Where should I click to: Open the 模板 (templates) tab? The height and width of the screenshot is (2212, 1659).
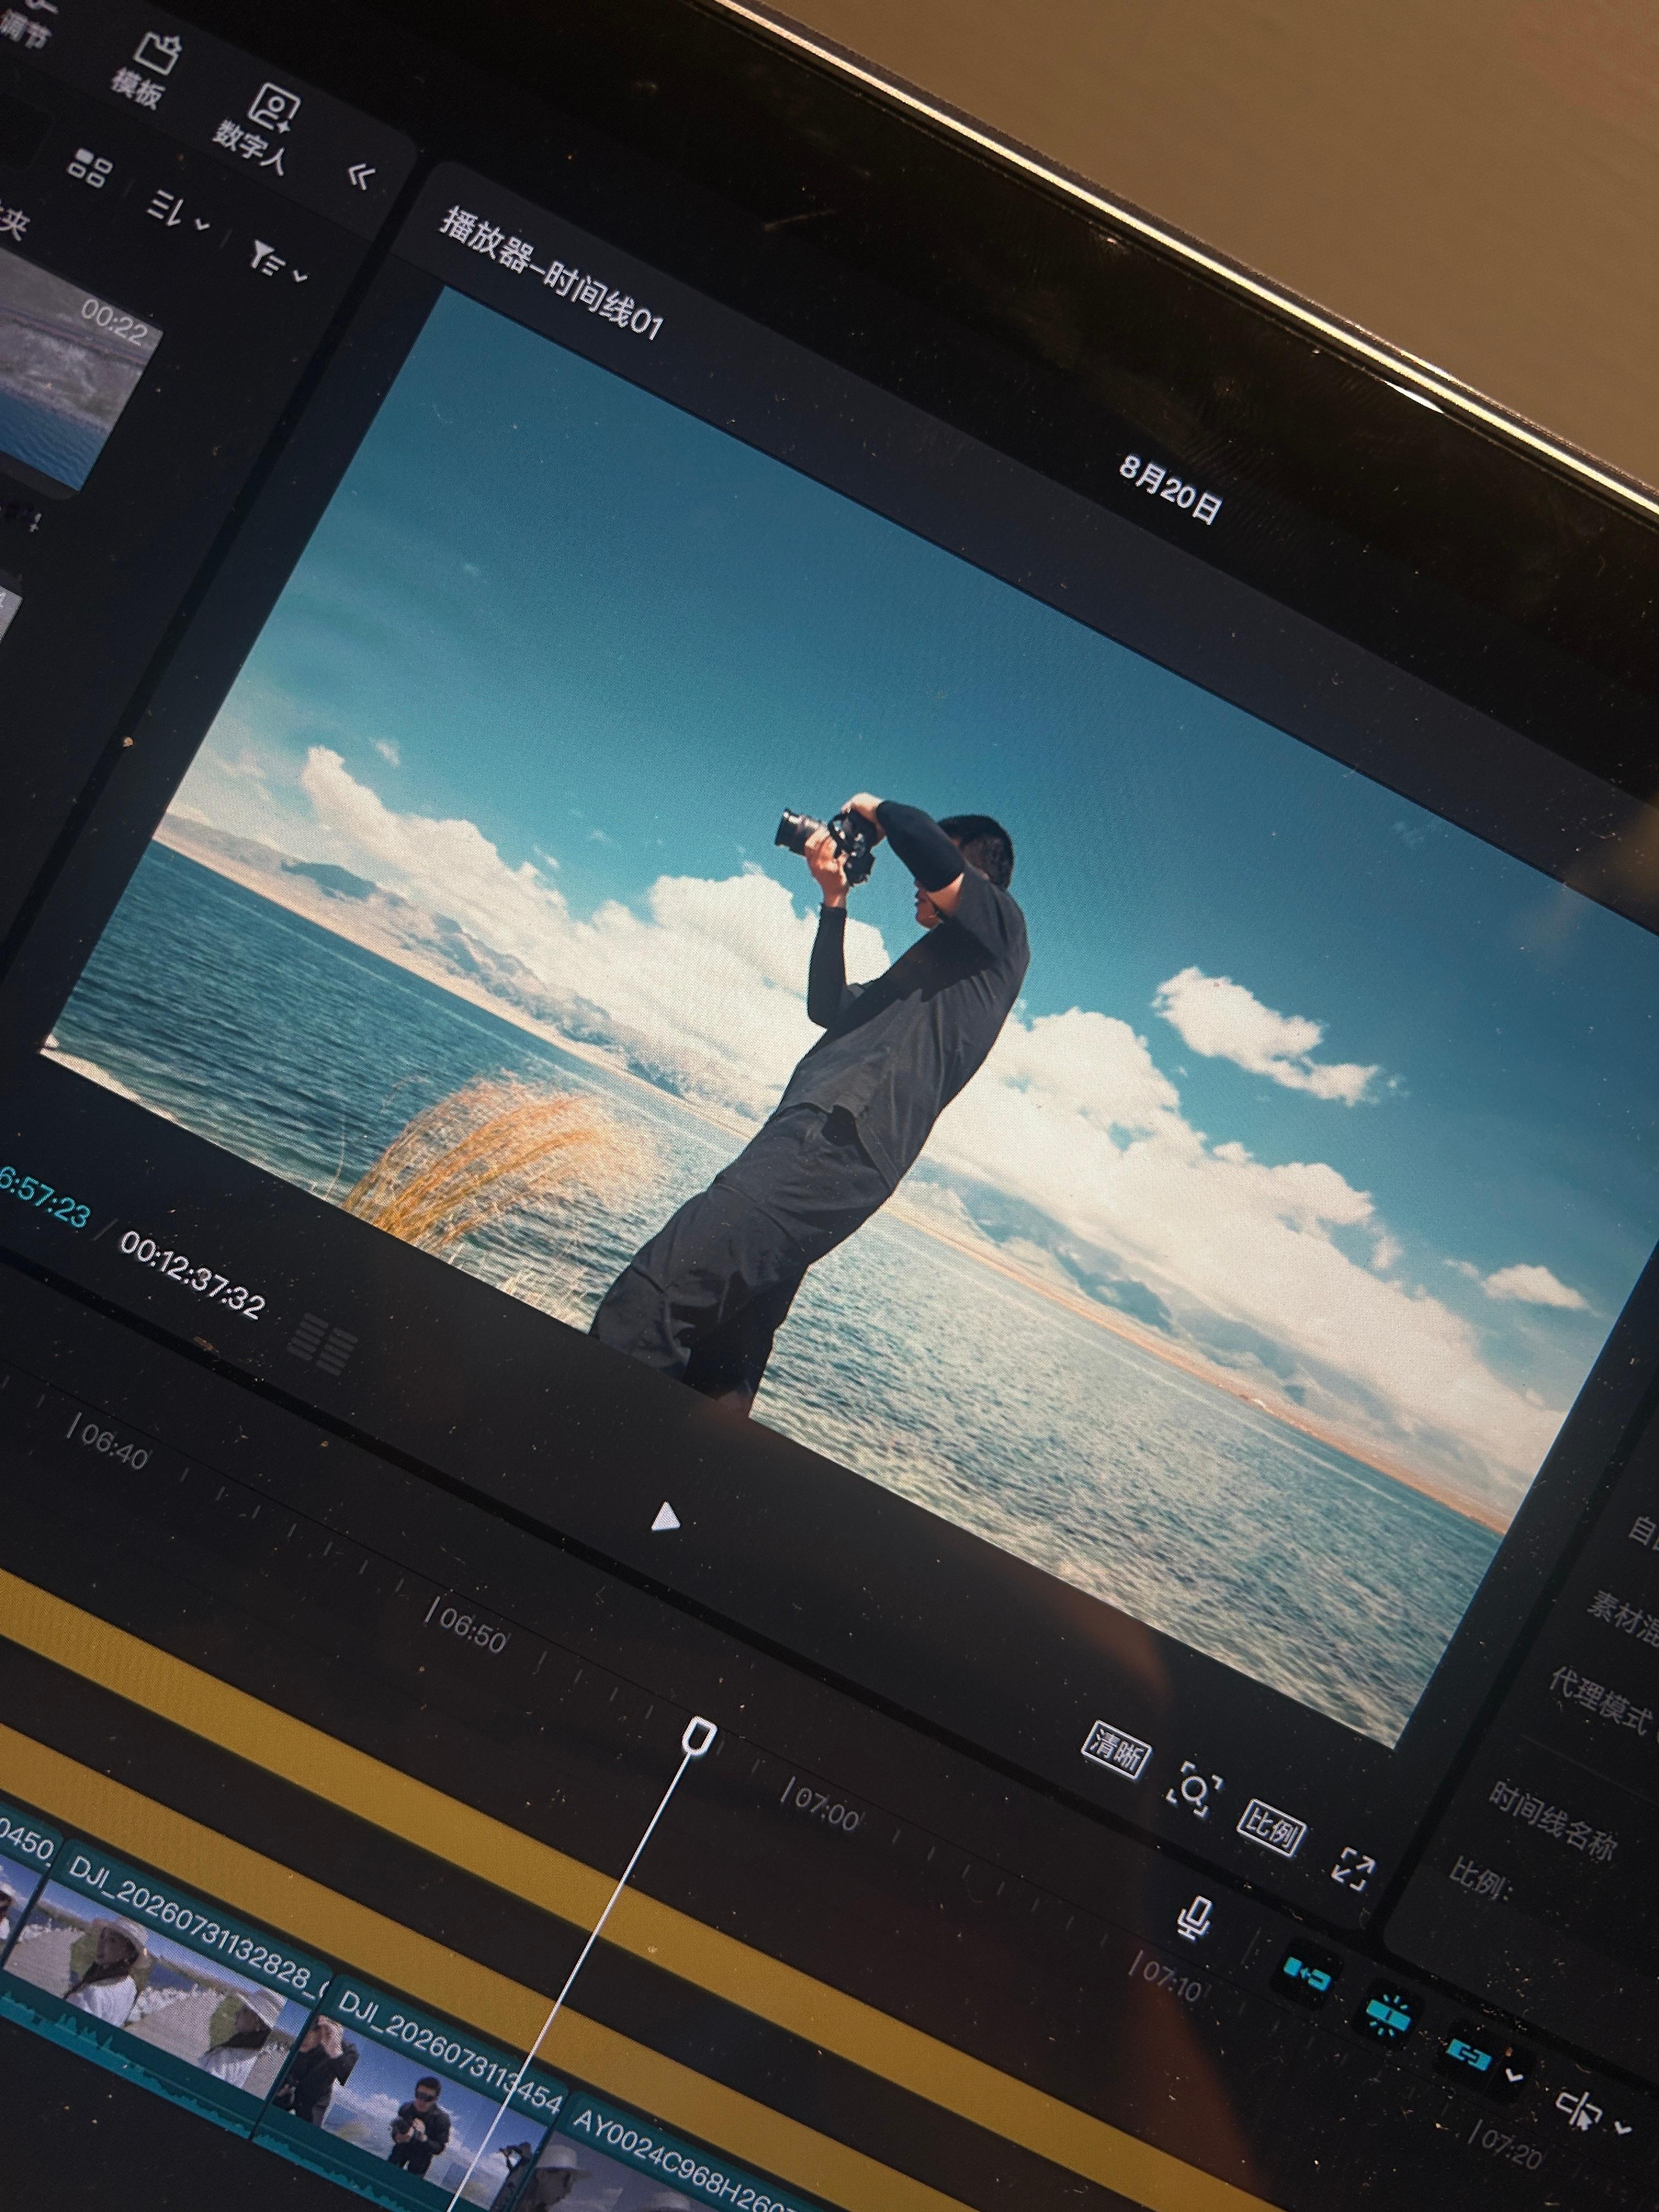(146, 70)
